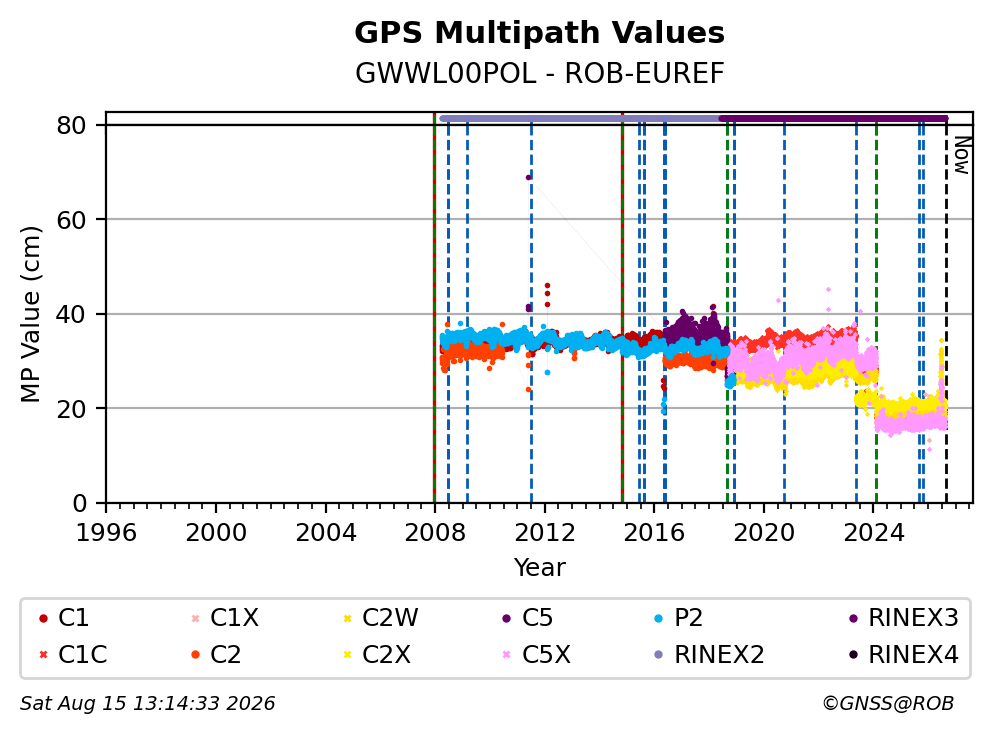The image size is (992, 734).
Task: Click the black dashed Now marker line
Action: tap(946, 316)
